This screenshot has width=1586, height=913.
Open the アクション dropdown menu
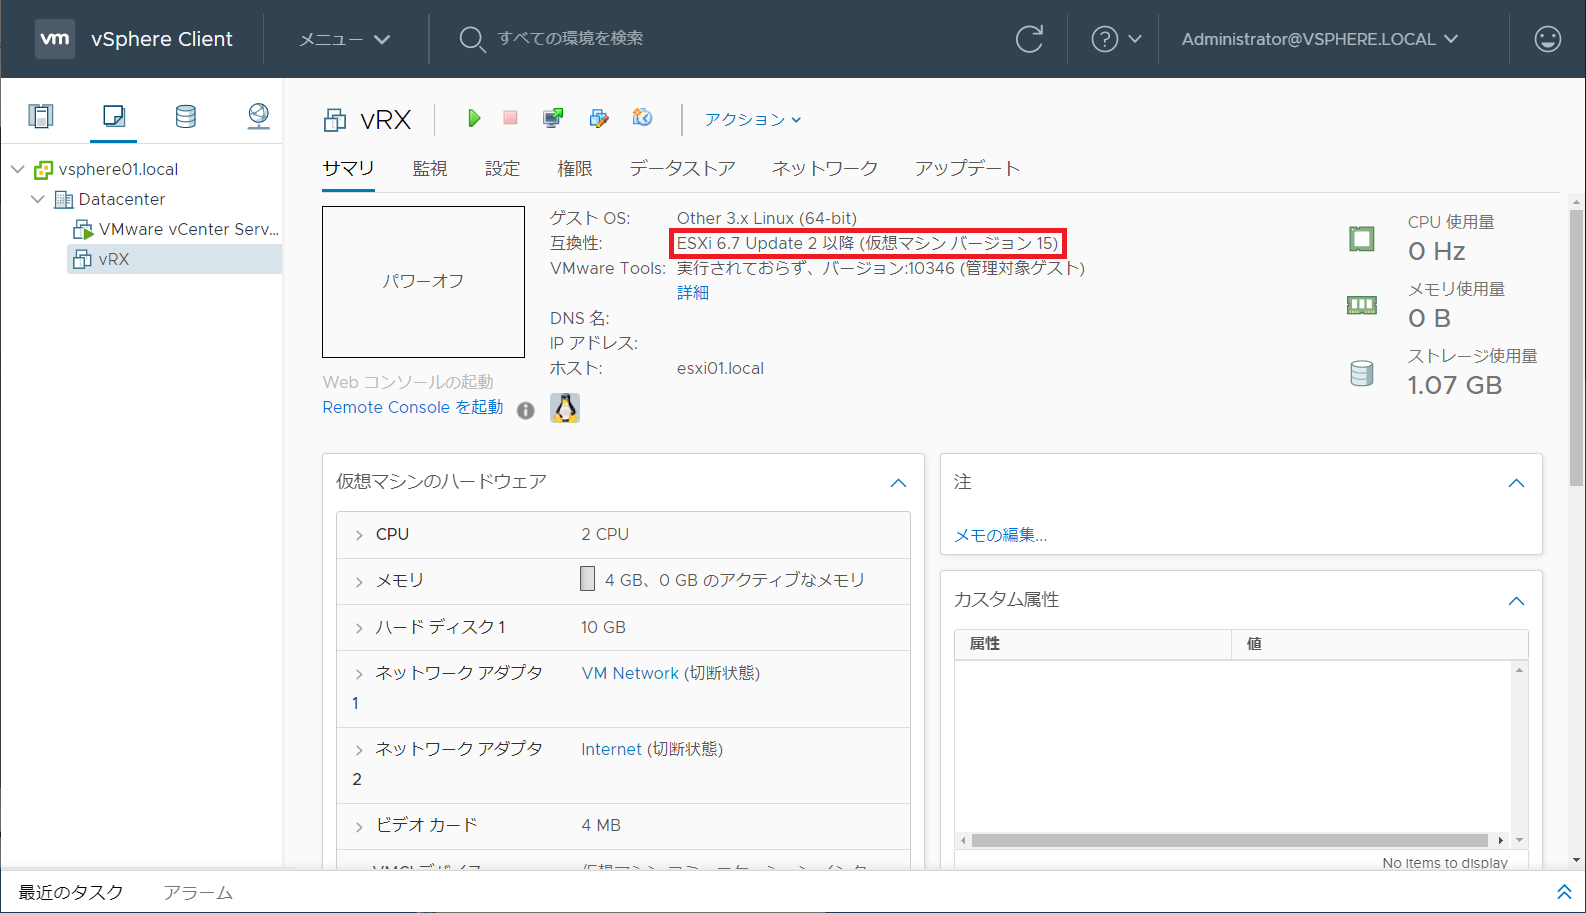pyautogui.click(x=753, y=119)
